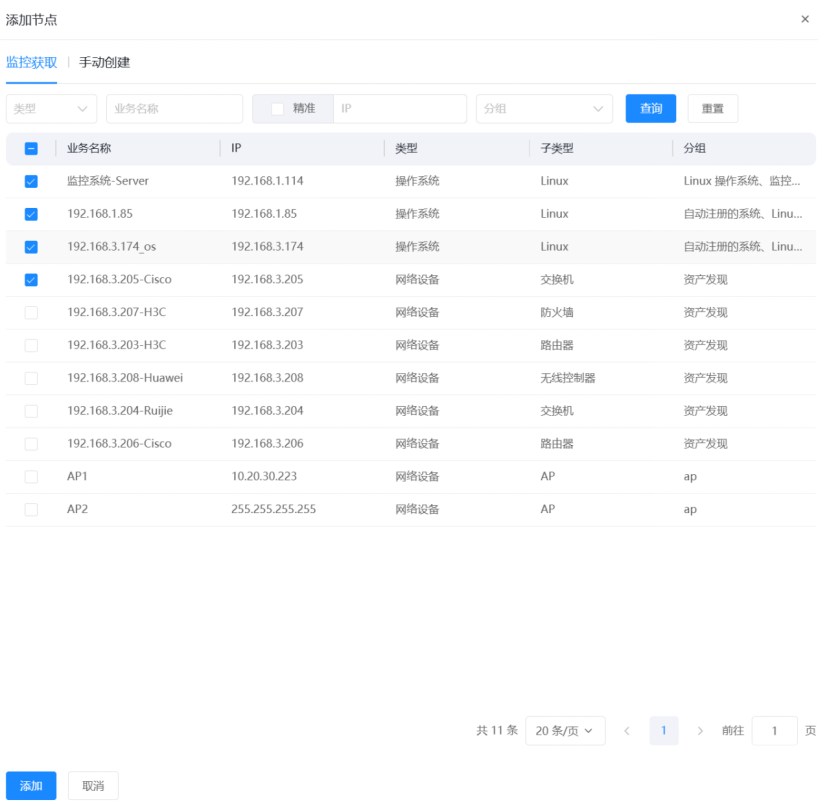818x812 pixels.
Task: Click the 业务名称 column header
Action: (x=89, y=148)
